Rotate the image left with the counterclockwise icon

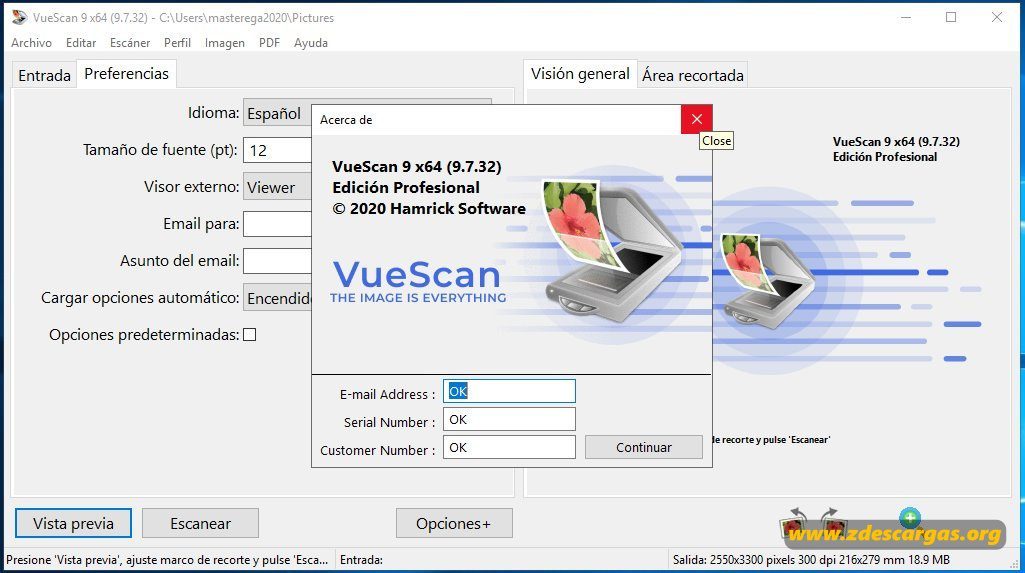794,523
